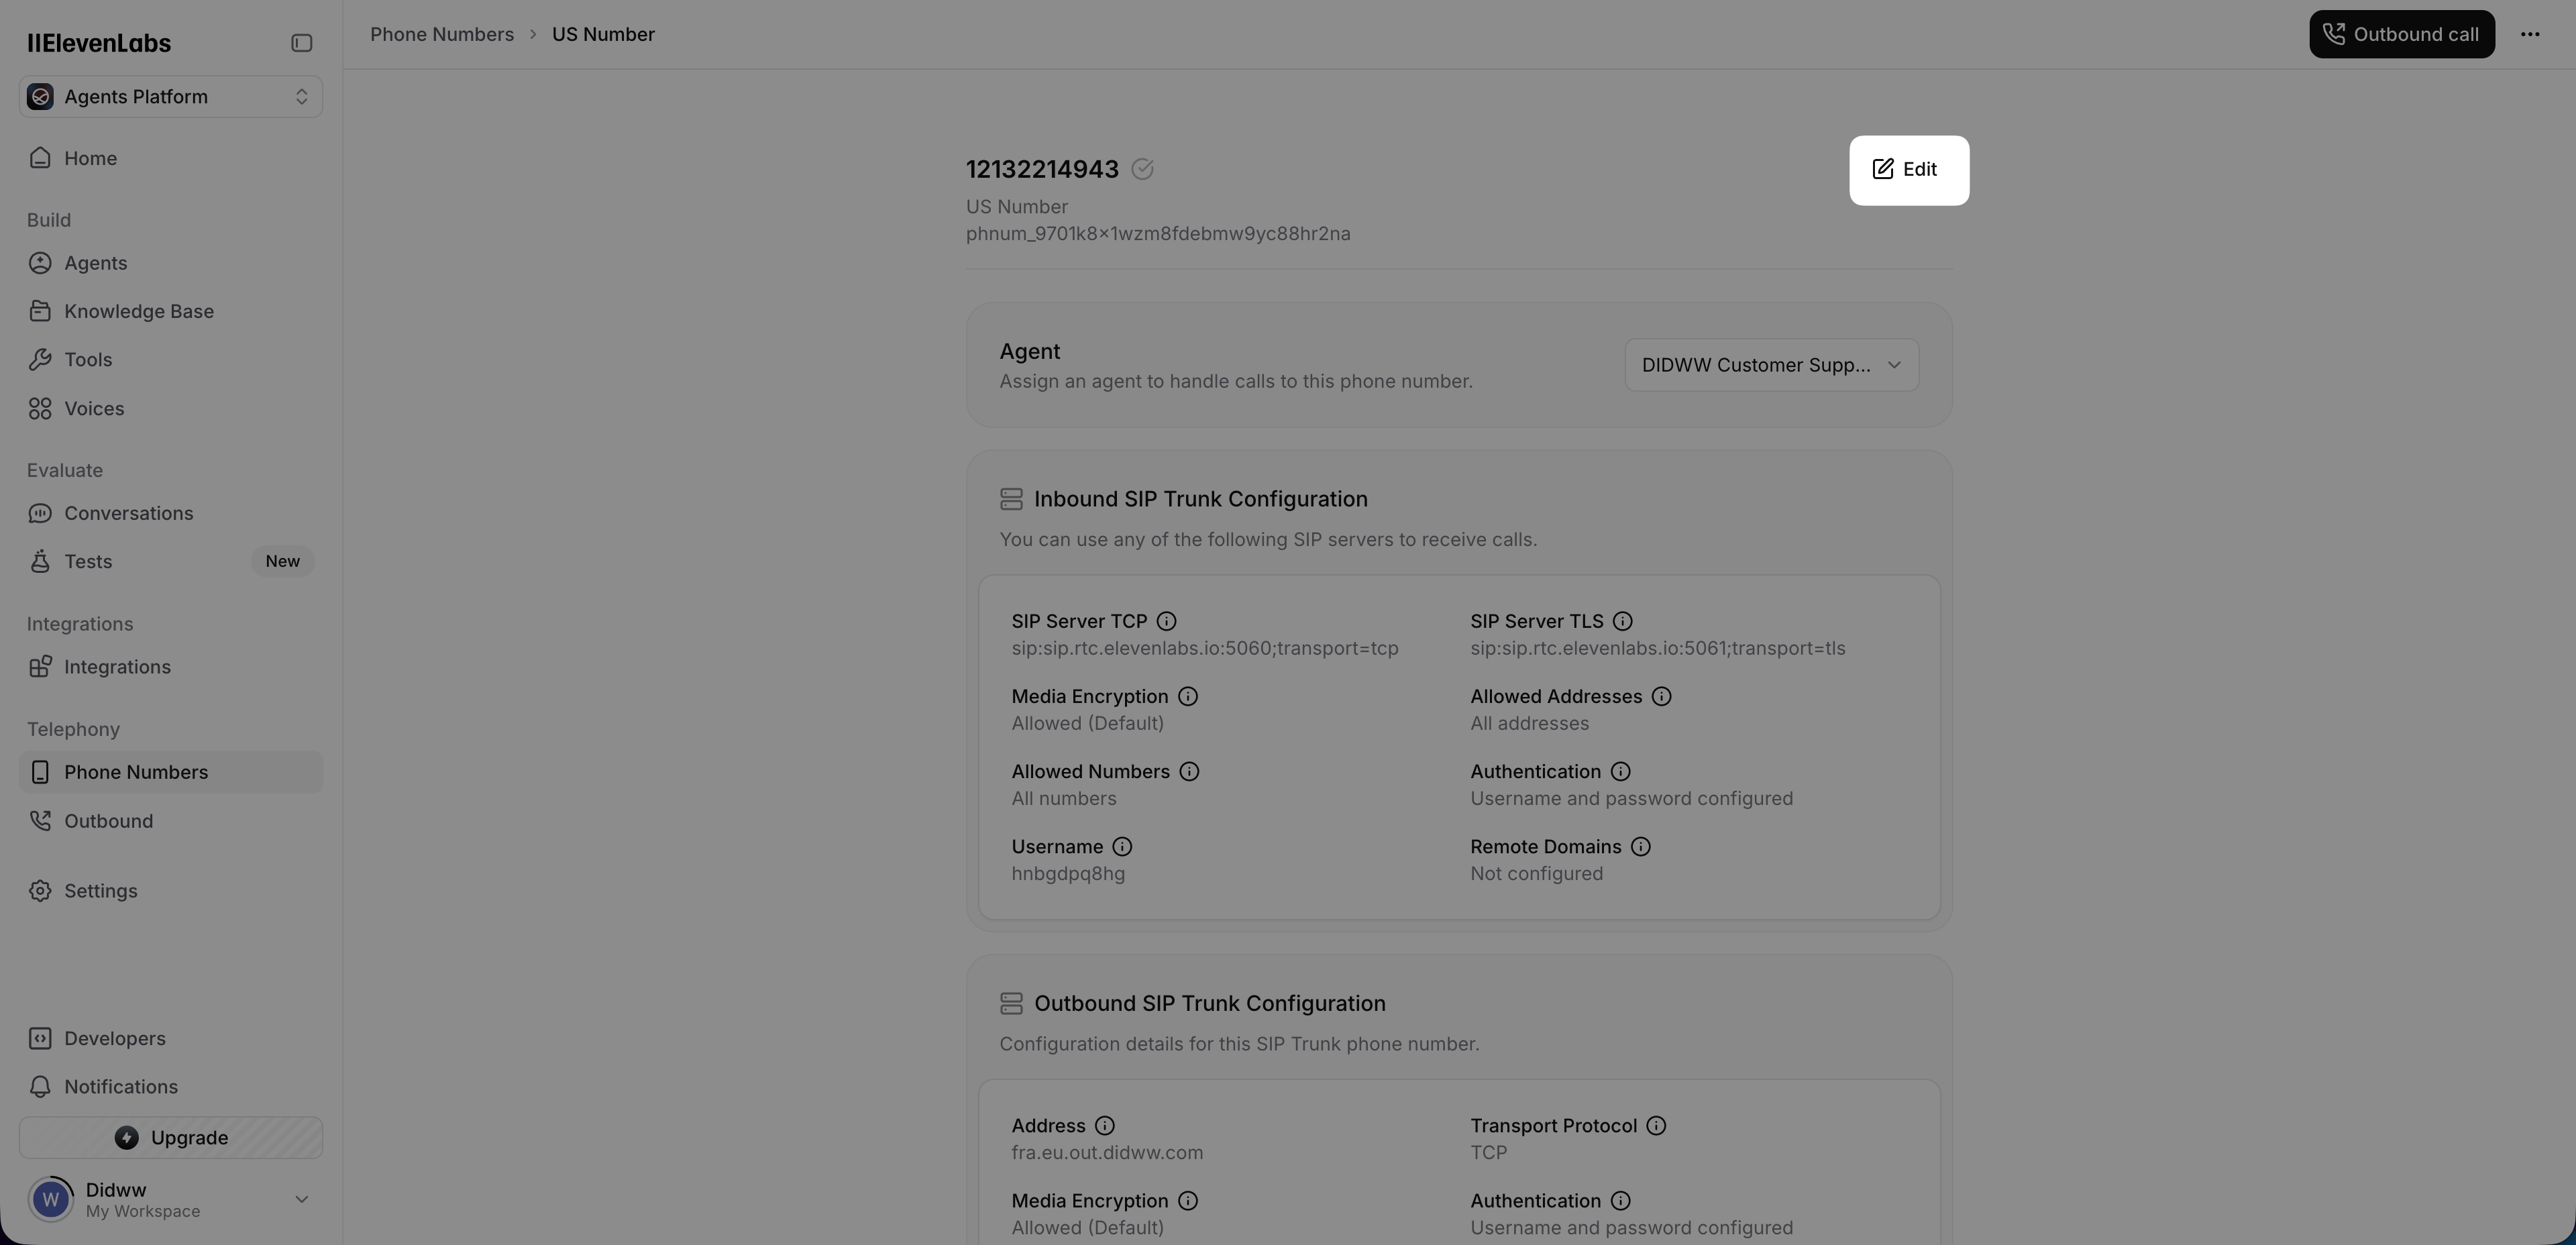Screen dimensions: 2576x1245
Task: Open Knowledge Base in the sidebar
Action: [139, 312]
